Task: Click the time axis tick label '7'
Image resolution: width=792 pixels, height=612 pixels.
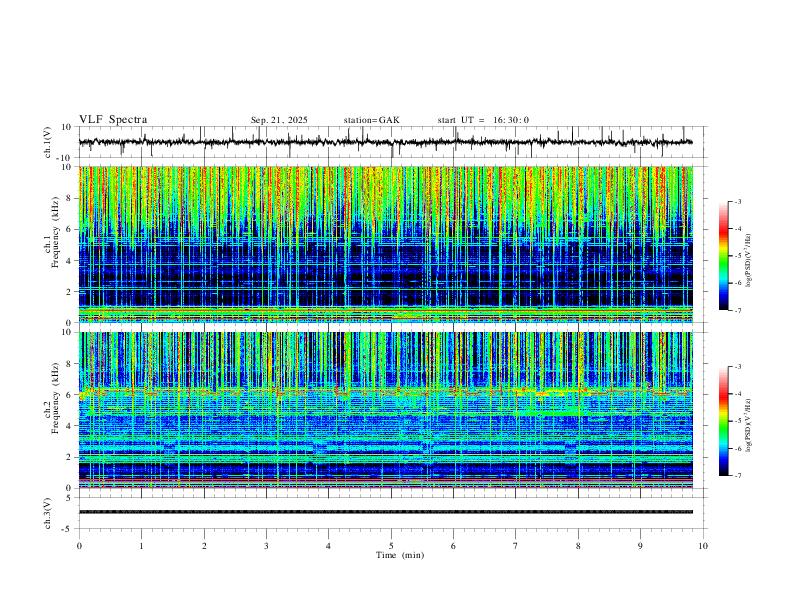Action: coord(516,546)
